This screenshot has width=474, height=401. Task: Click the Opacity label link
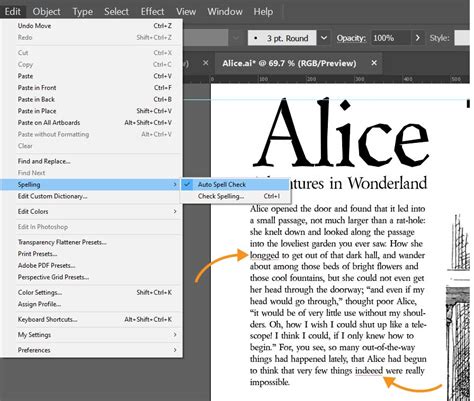tap(351, 38)
